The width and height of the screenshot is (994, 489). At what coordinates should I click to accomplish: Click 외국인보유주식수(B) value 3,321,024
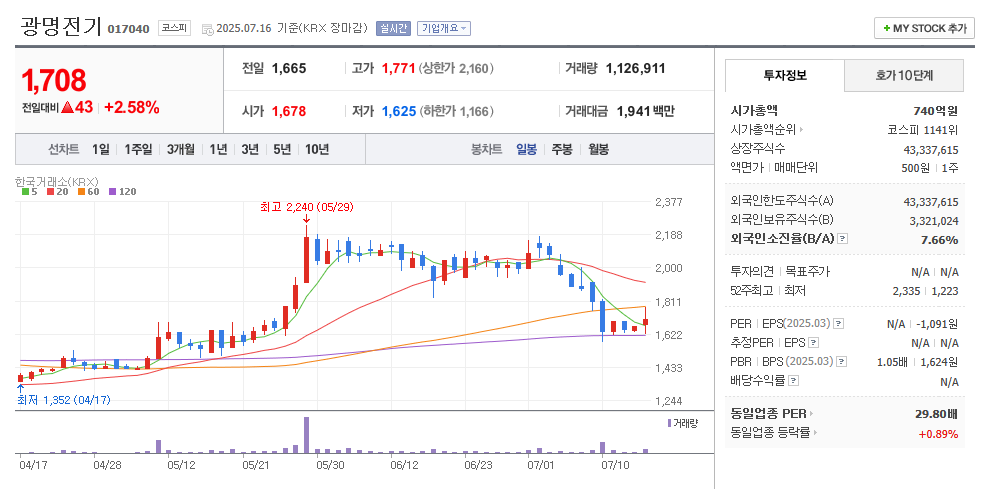(x=933, y=221)
